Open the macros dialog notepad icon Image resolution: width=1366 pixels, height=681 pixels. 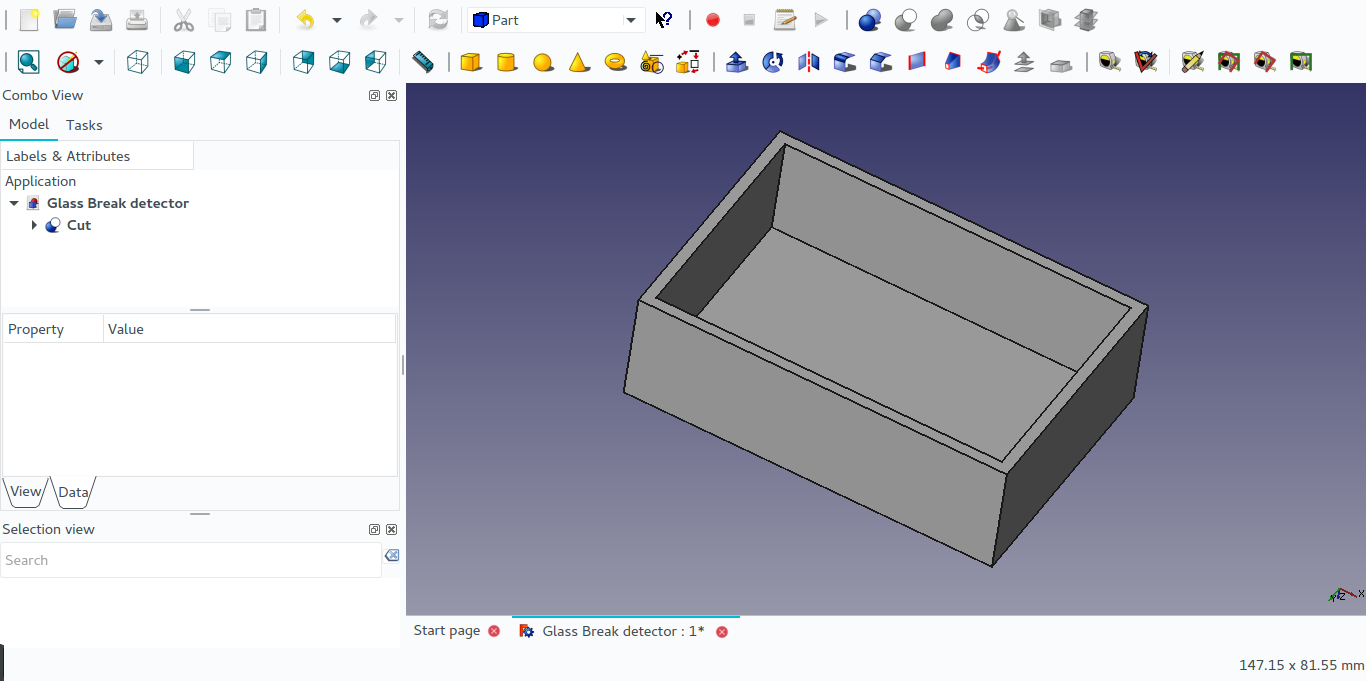[x=785, y=20]
